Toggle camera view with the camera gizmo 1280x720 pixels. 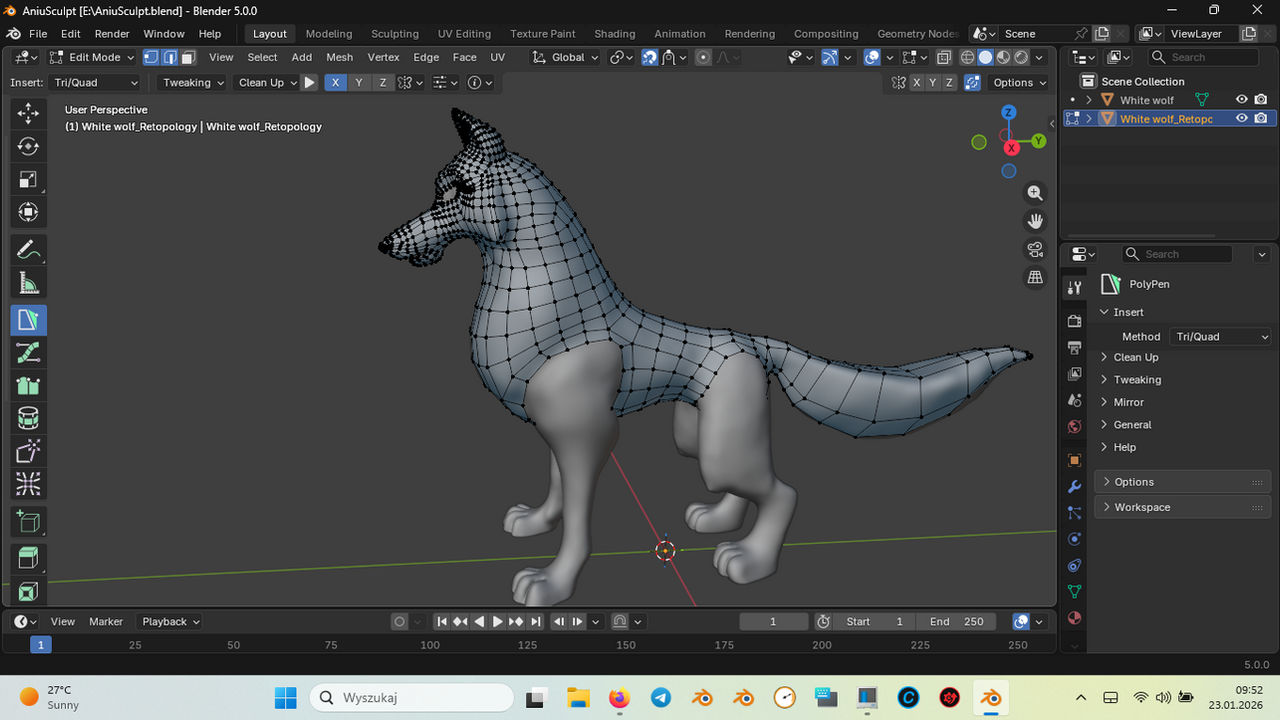[x=1035, y=249]
